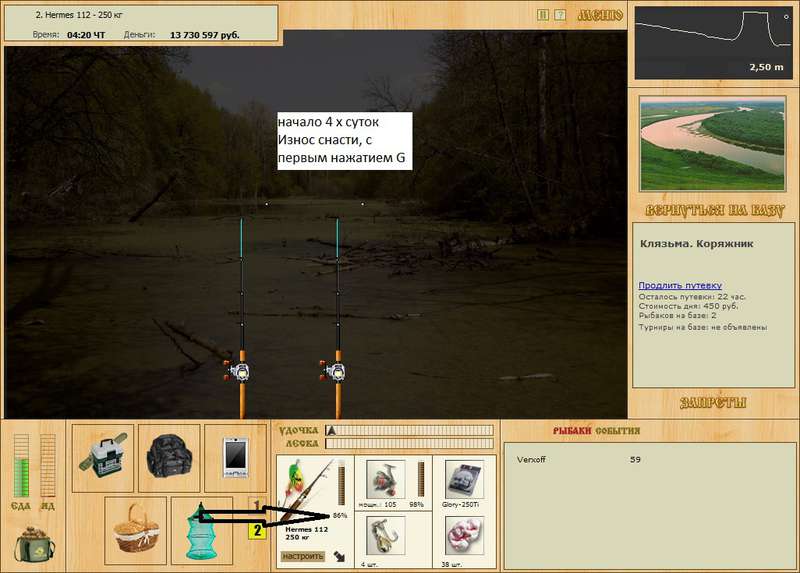Click the depth reading 2,50 m
The width and height of the screenshot is (800, 573).
coord(766,67)
